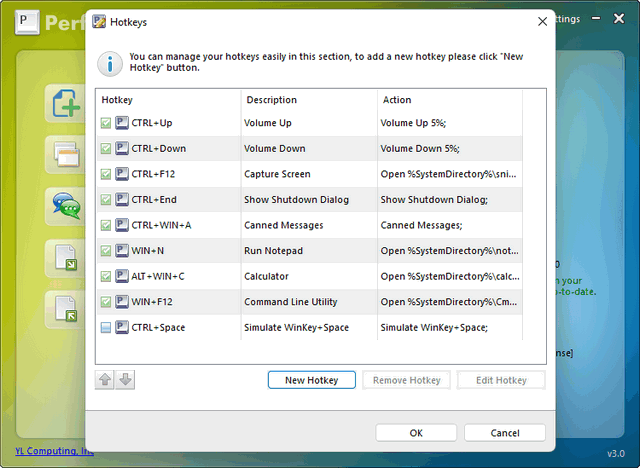Click Cancel to dismiss the dialog
This screenshot has height=468, width=640.
tap(505, 433)
